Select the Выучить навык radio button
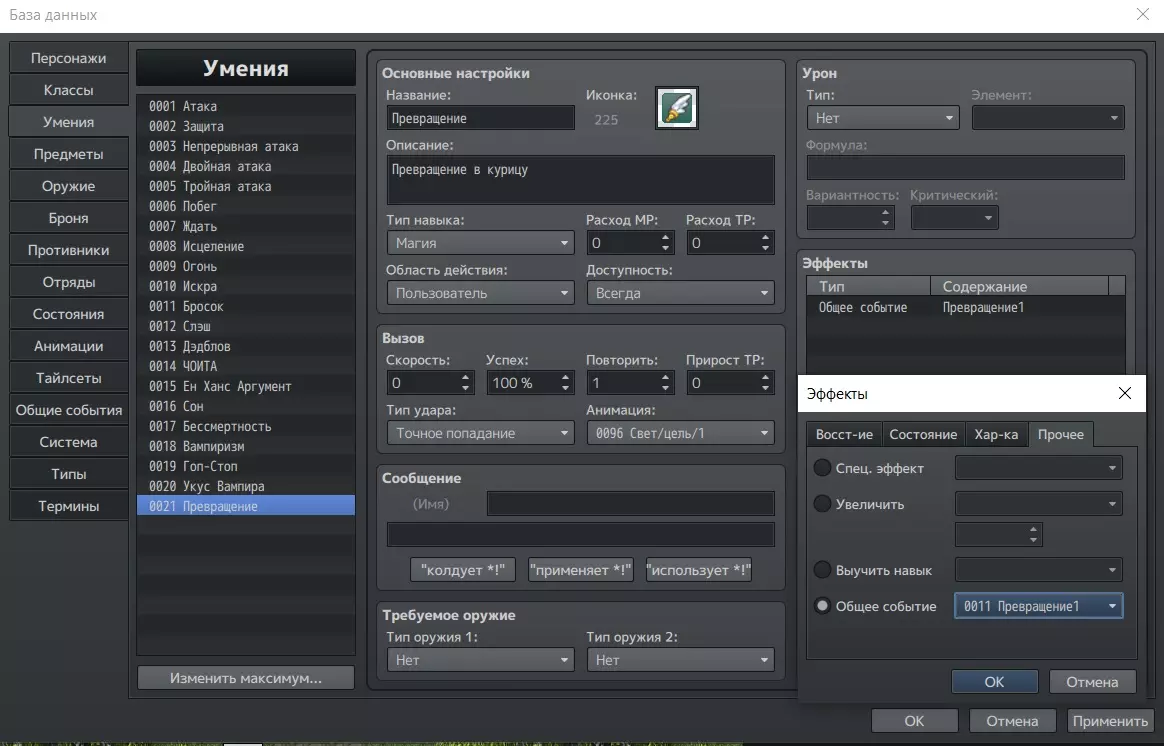The height and width of the screenshot is (746, 1164). pos(822,569)
